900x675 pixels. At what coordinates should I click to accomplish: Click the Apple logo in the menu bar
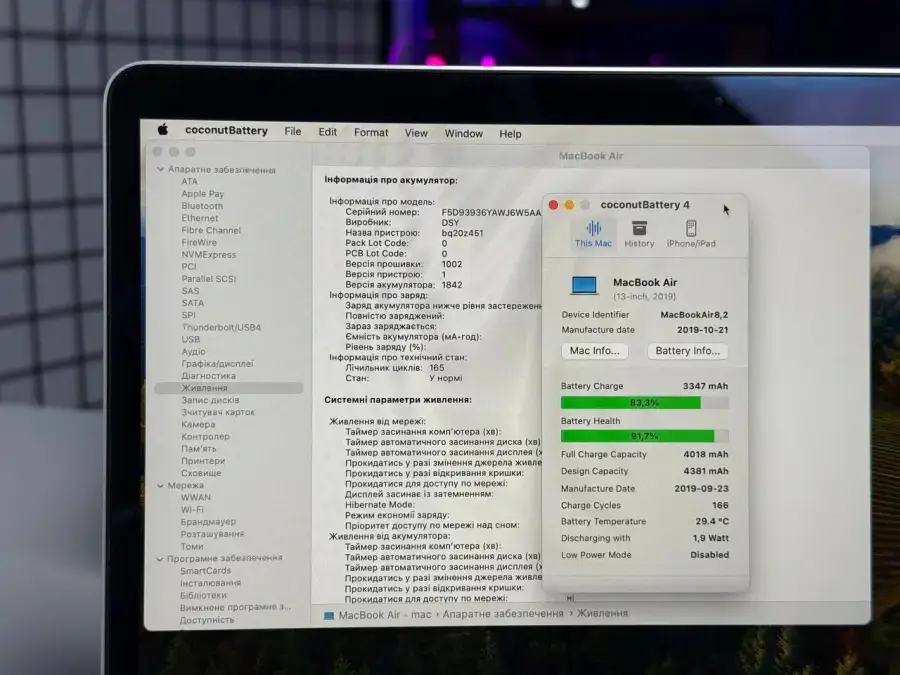163,131
